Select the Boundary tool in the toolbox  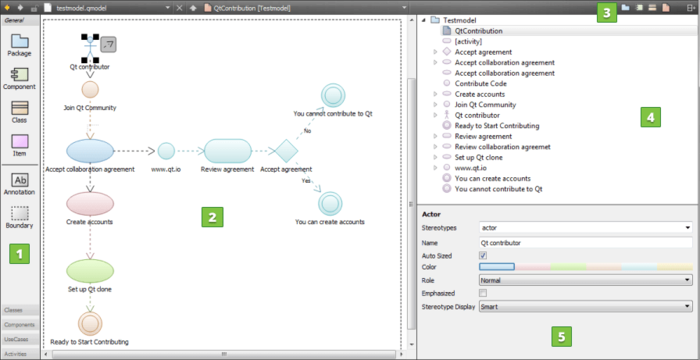pyautogui.click(x=20, y=218)
